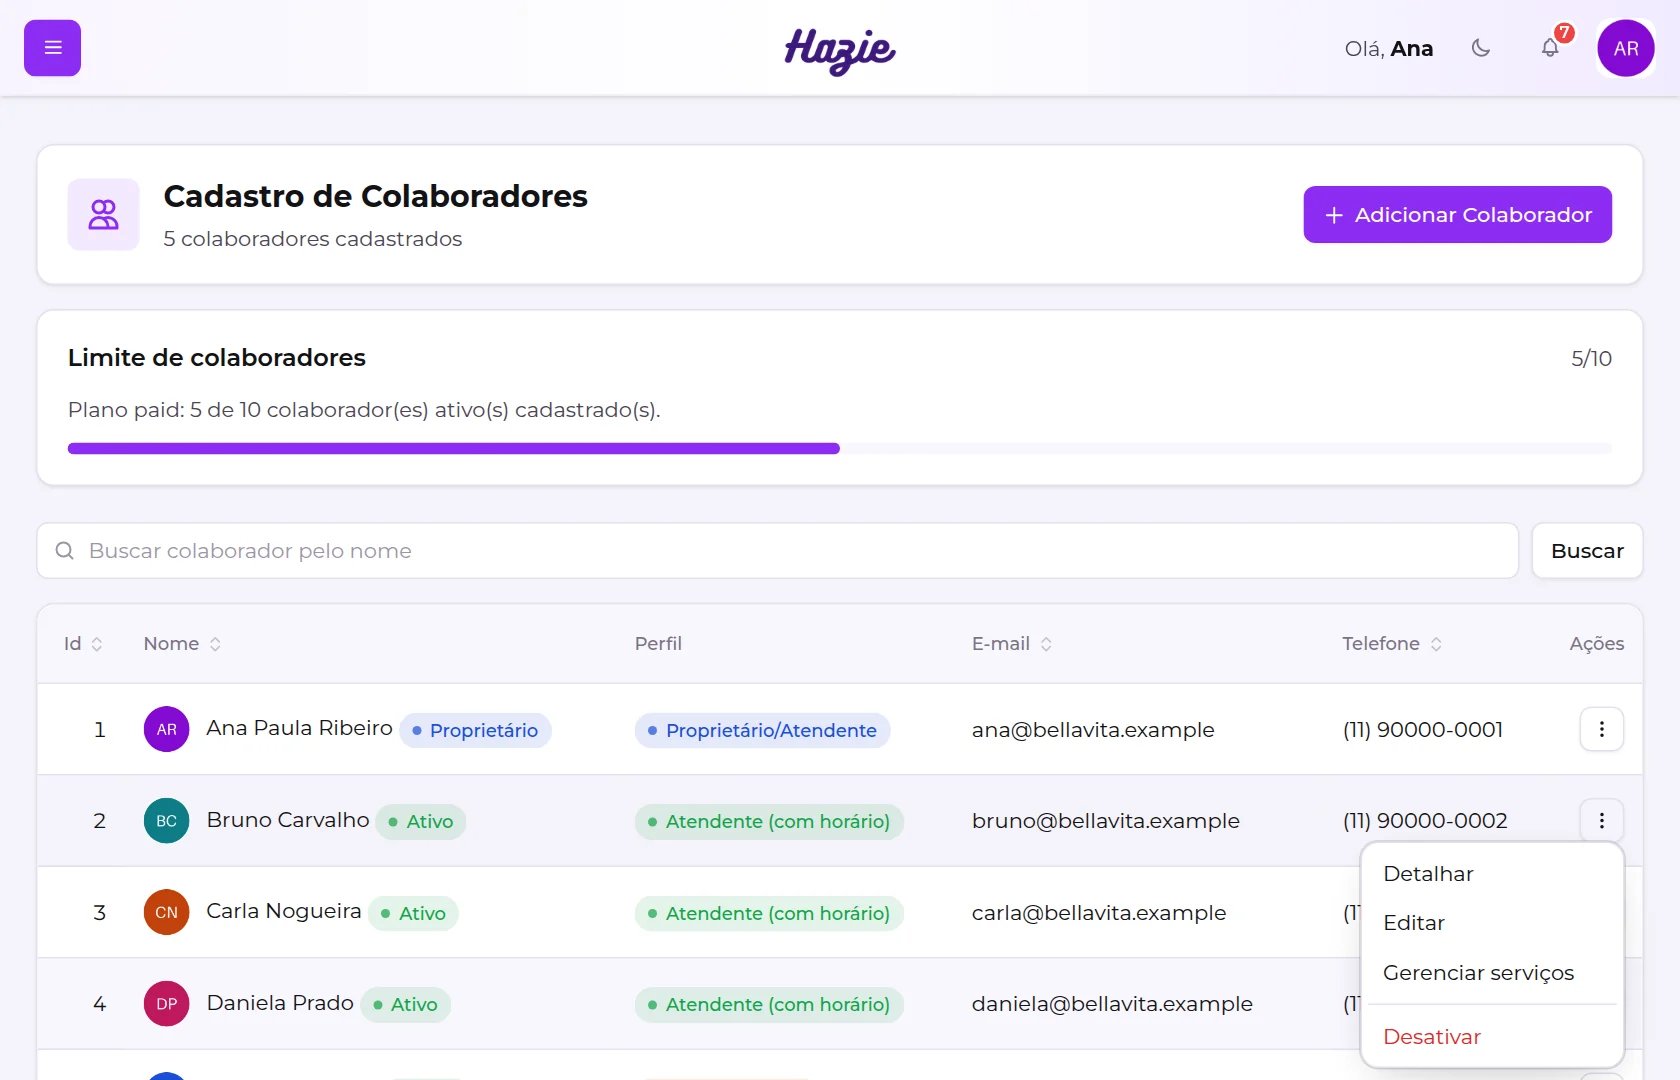Click the CN avatar for Carla
The height and width of the screenshot is (1080, 1680).
pyautogui.click(x=167, y=912)
